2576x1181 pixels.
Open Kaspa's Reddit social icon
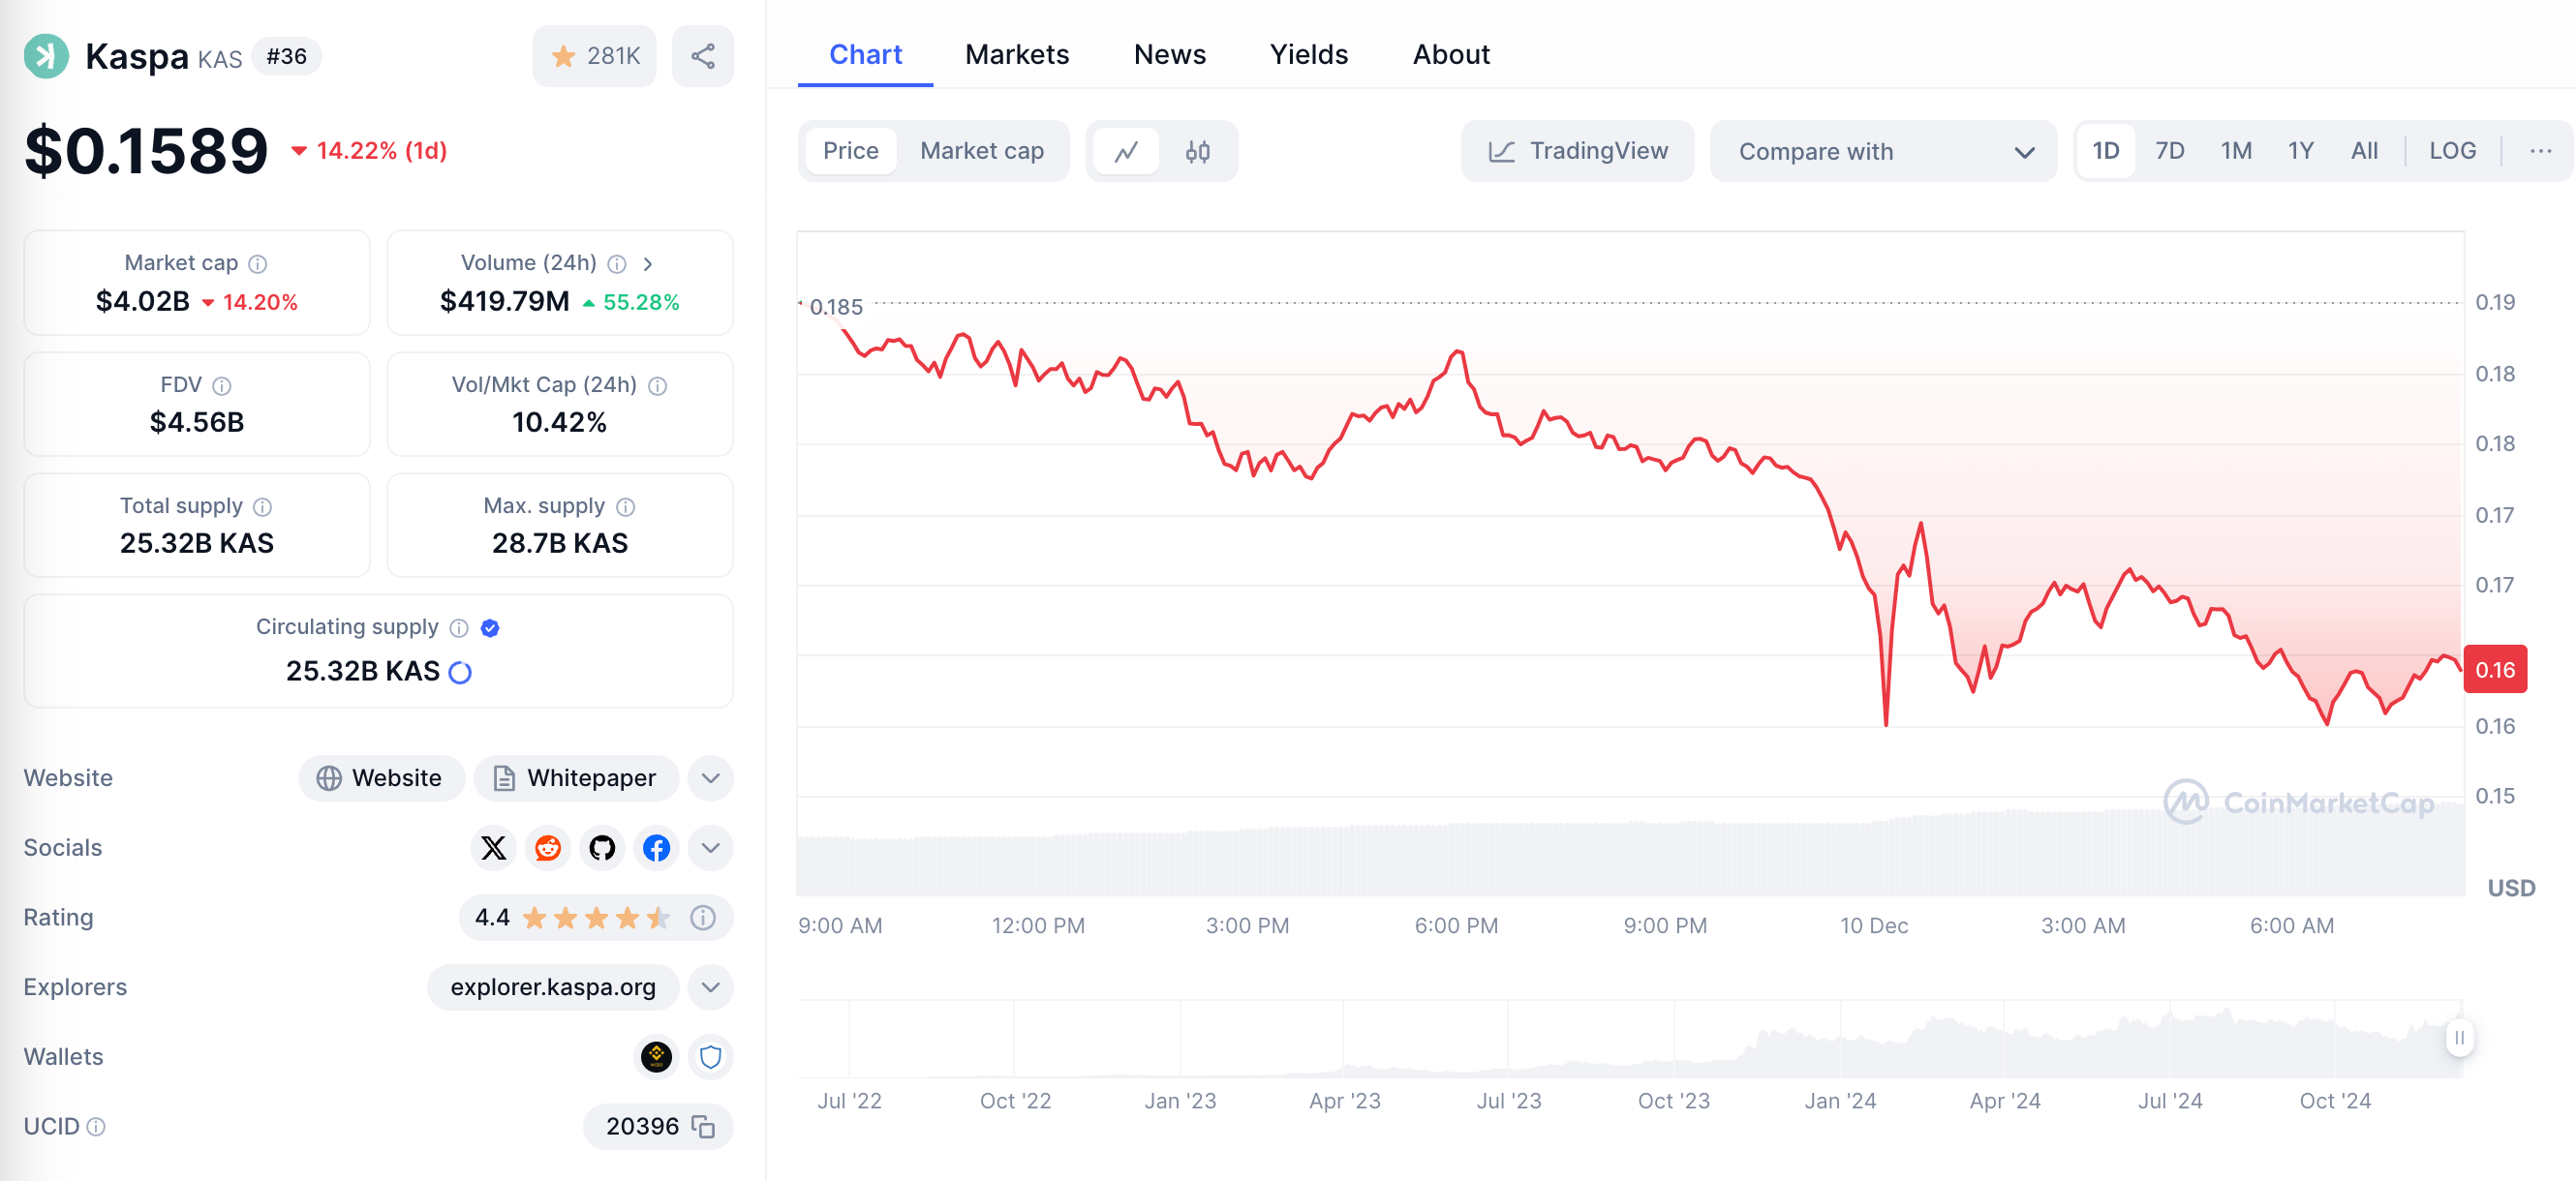coord(548,848)
